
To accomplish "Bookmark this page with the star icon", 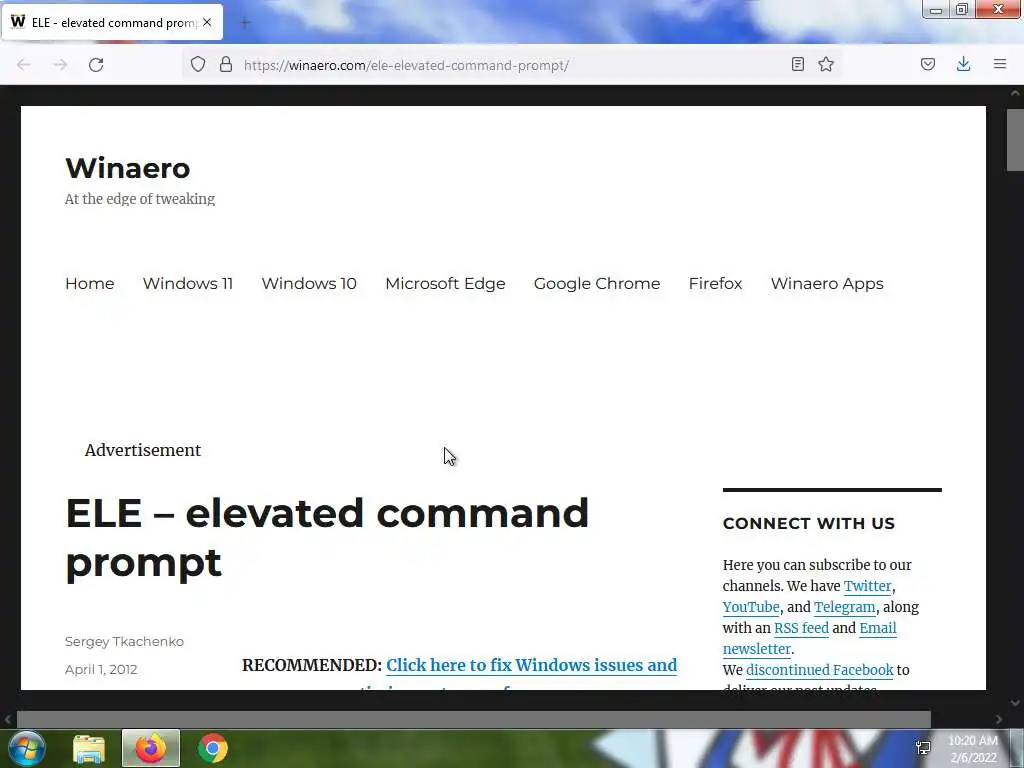I will point(826,64).
